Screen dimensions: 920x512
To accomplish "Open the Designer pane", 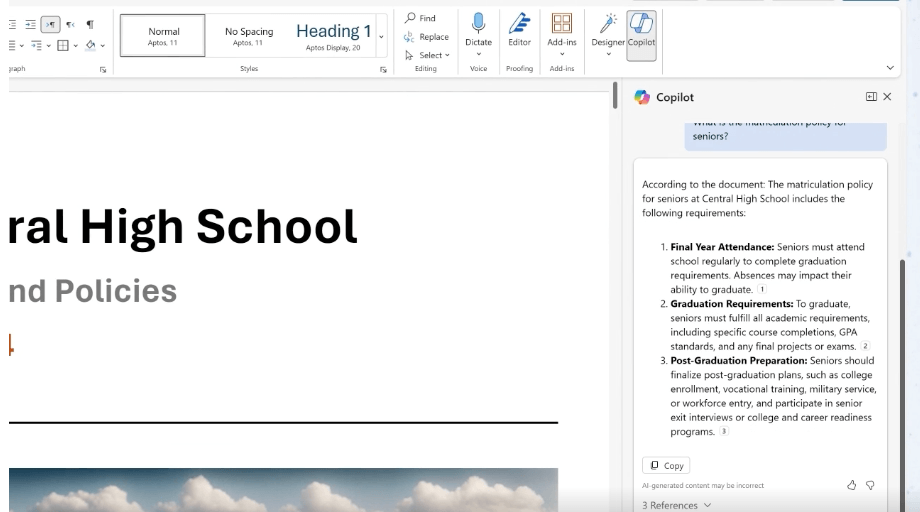I will point(608,30).
